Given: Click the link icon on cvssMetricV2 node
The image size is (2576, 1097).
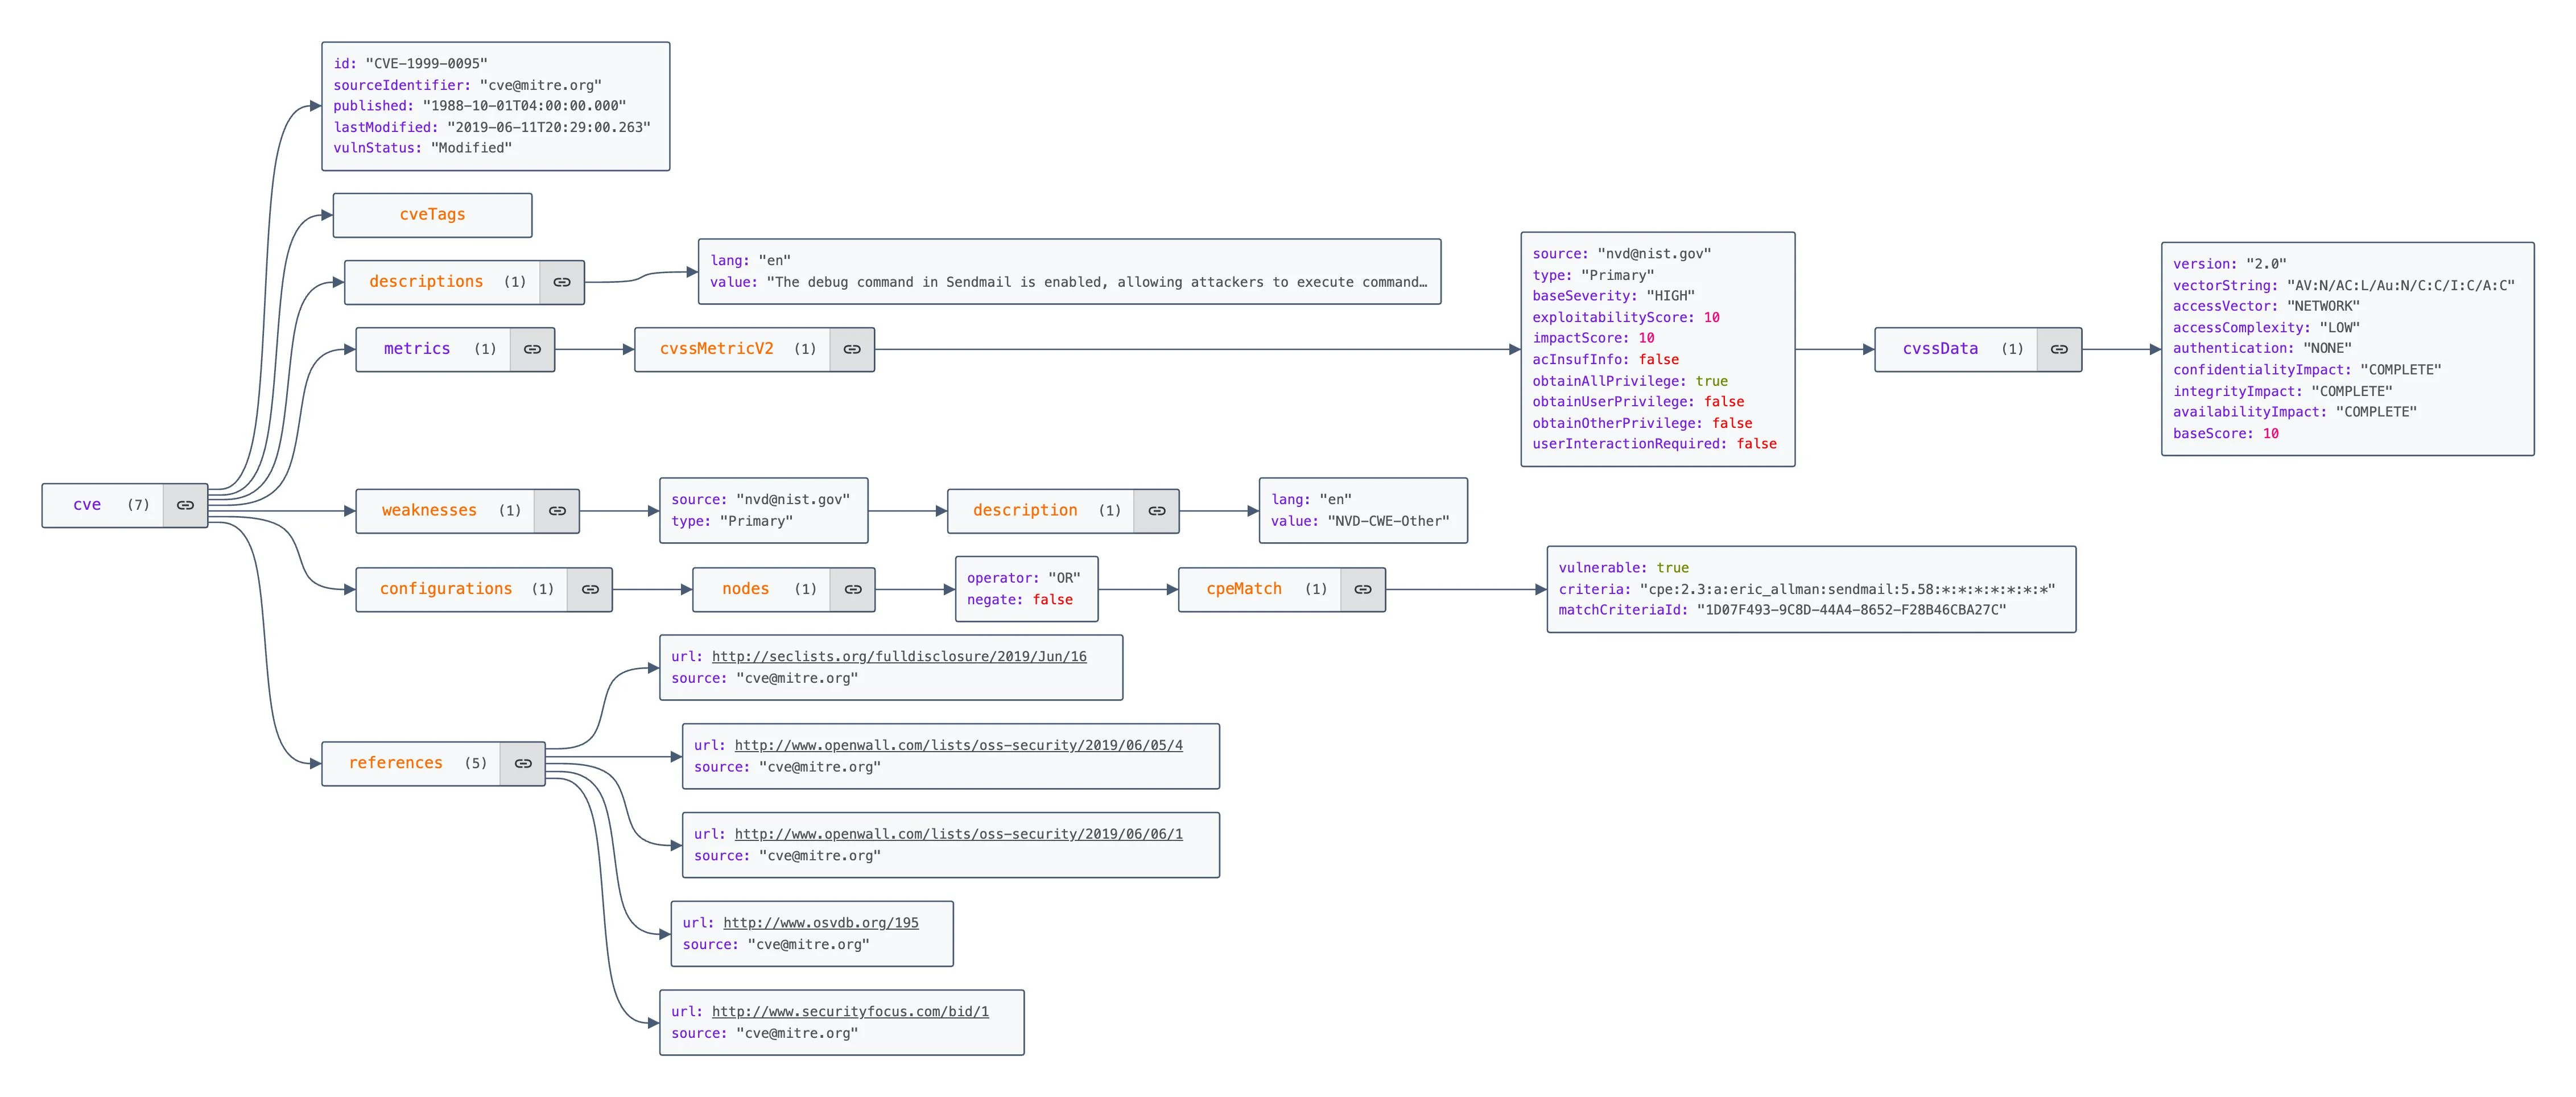Looking at the screenshot, I should (852, 349).
